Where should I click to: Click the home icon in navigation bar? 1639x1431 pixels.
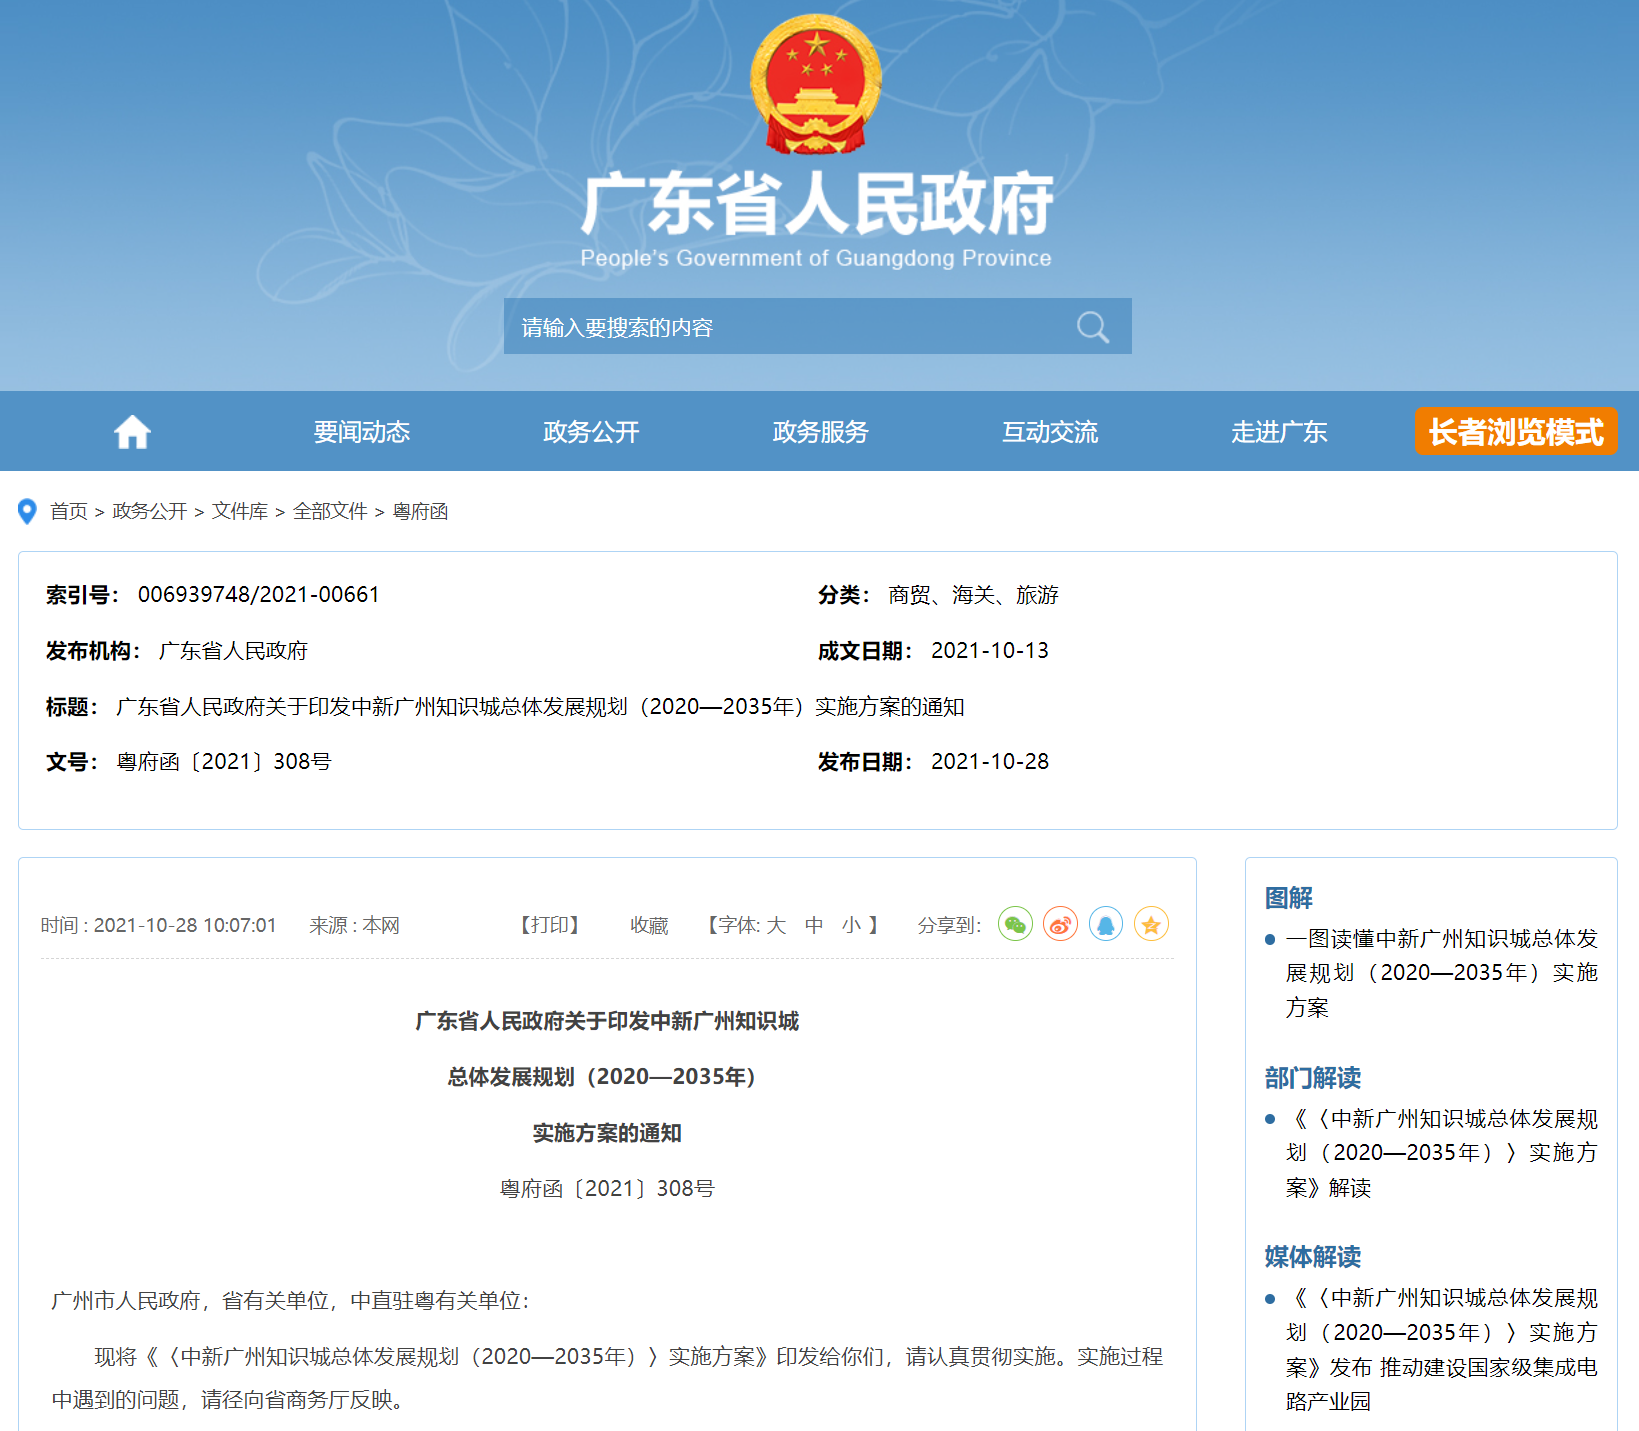(132, 432)
